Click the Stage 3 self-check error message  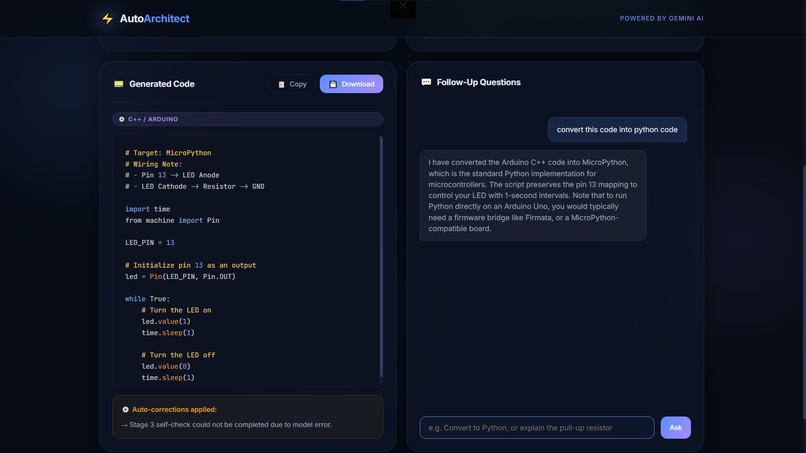[x=230, y=425]
